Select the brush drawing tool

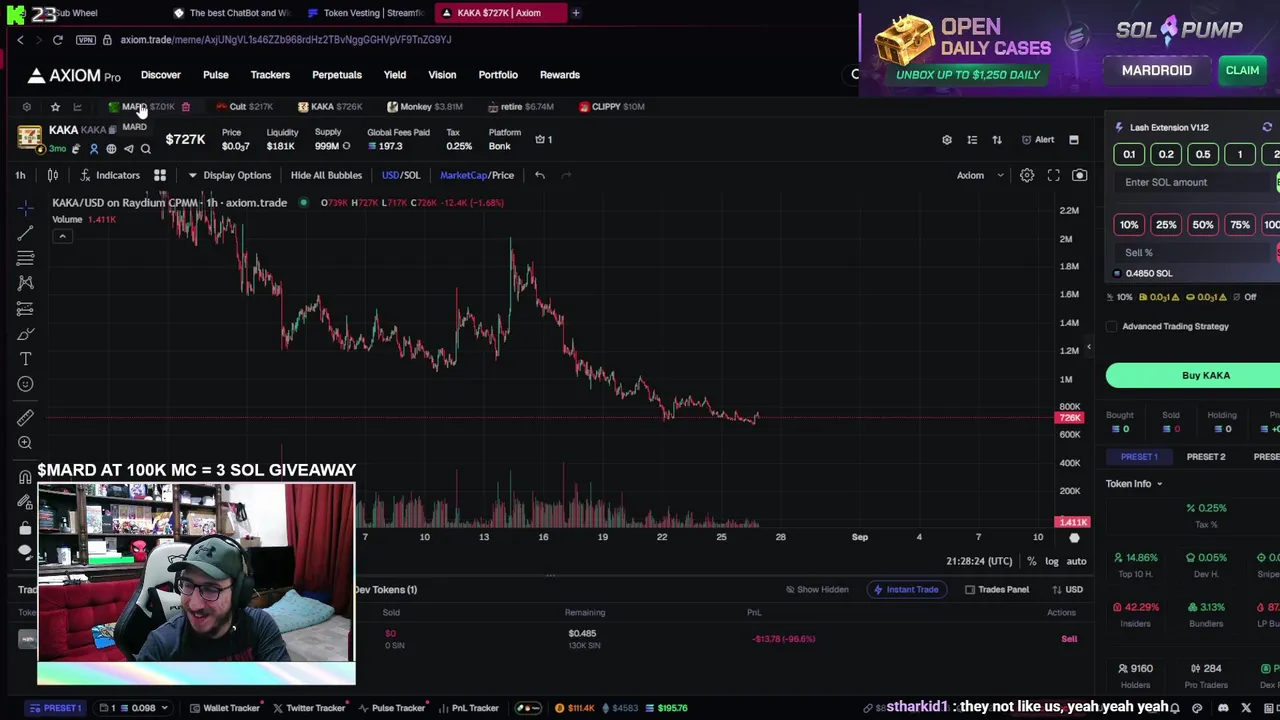click(x=26, y=333)
